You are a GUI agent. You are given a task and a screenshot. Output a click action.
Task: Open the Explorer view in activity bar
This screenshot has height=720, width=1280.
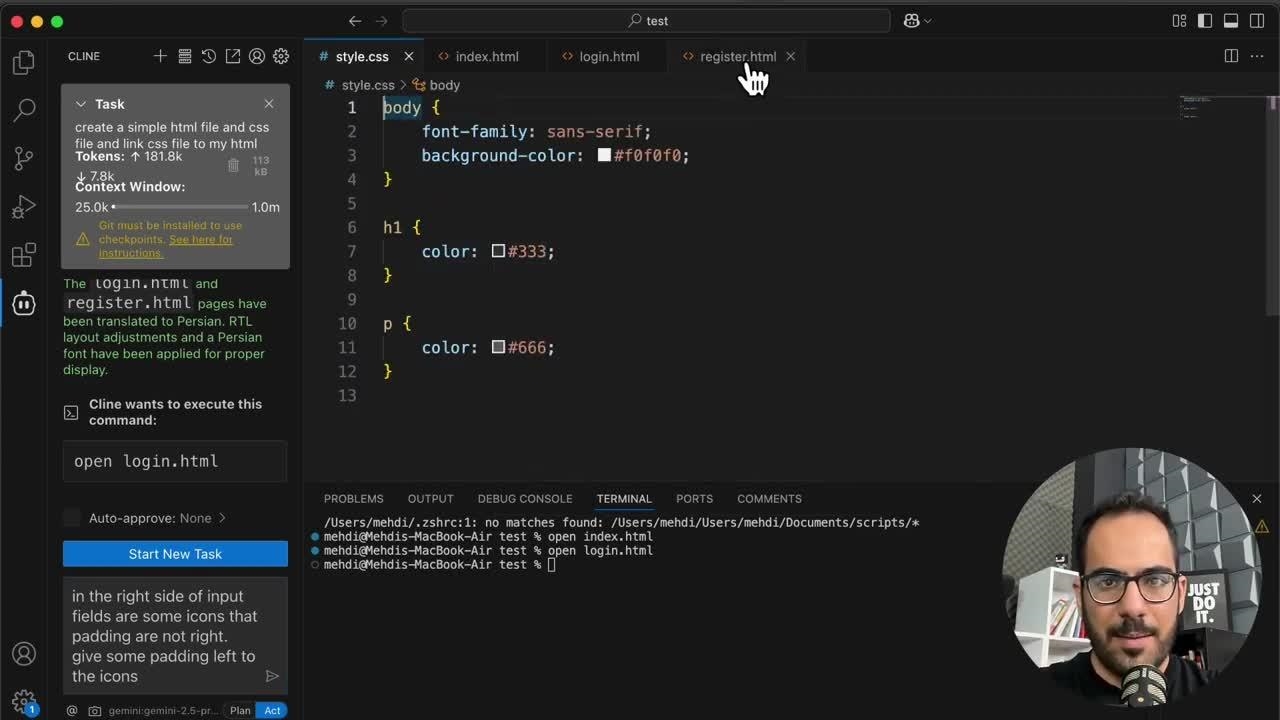coord(24,63)
